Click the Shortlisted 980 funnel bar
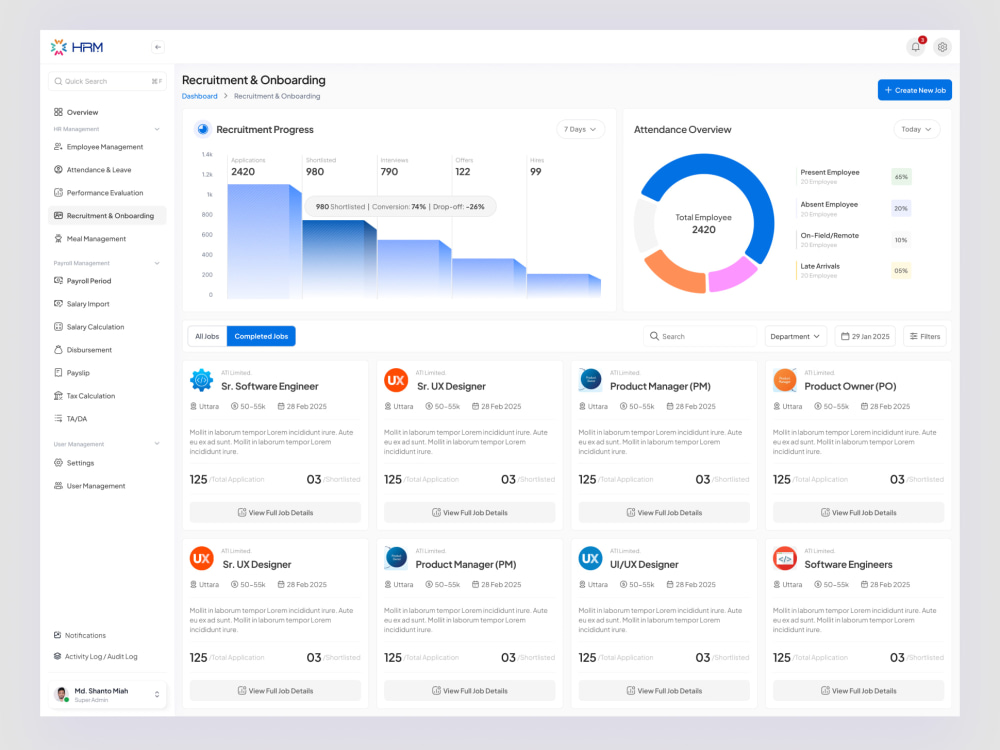This screenshot has height=750, width=1000. [339, 259]
